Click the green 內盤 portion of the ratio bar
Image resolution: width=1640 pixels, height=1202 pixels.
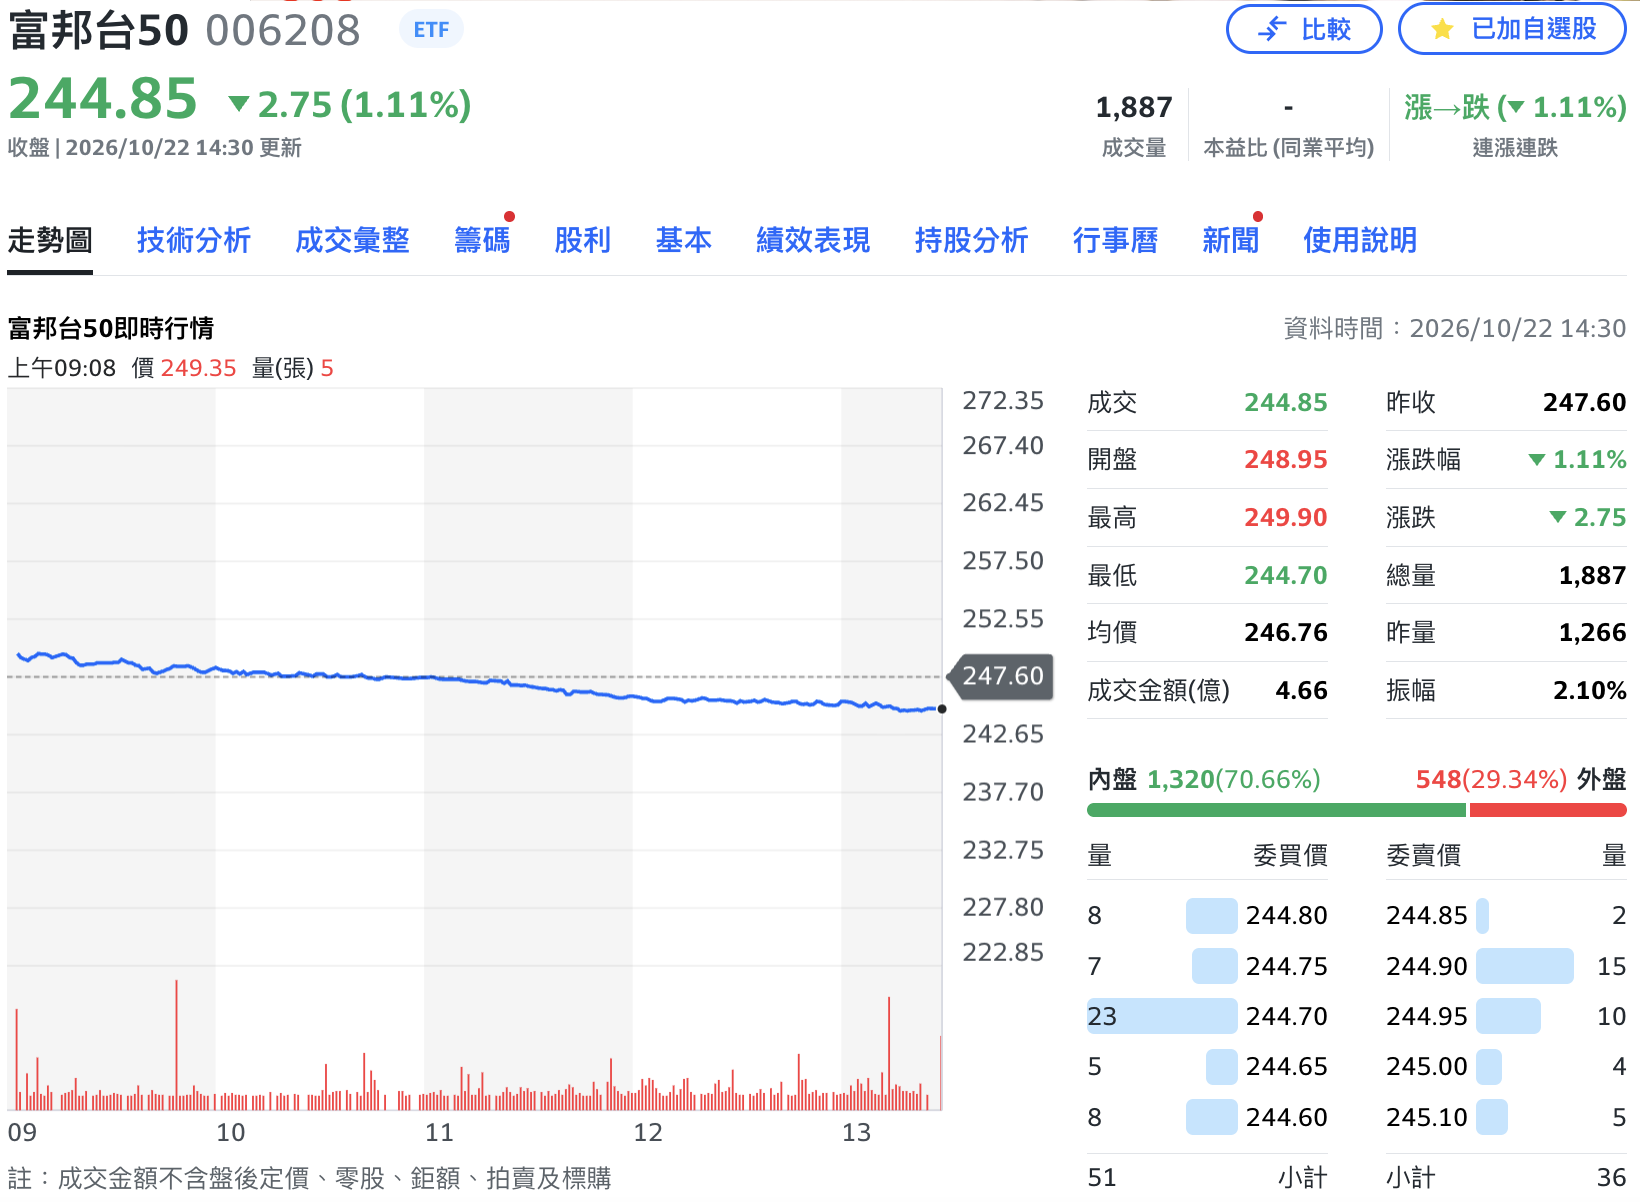(x=1276, y=810)
